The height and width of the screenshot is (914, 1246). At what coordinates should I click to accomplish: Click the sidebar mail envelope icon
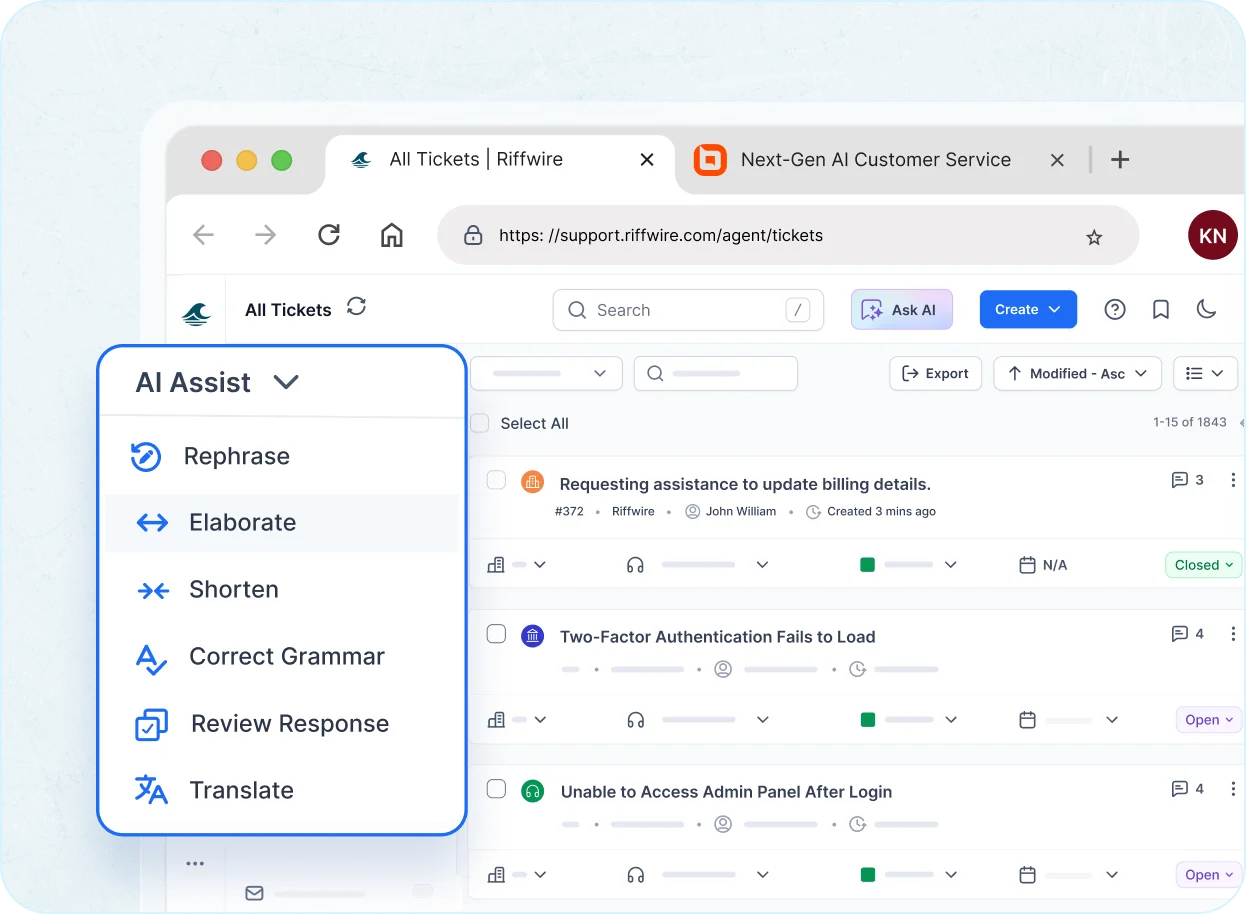pyautogui.click(x=254, y=893)
